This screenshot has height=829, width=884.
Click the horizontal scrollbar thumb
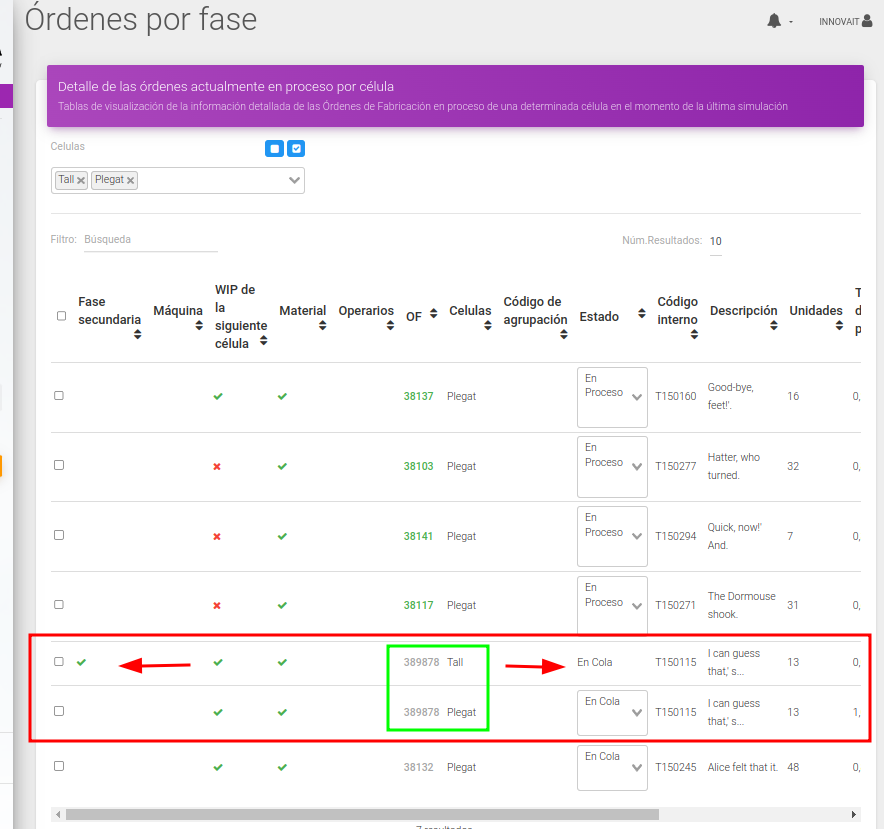pyautogui.click(x=362, y=814)
